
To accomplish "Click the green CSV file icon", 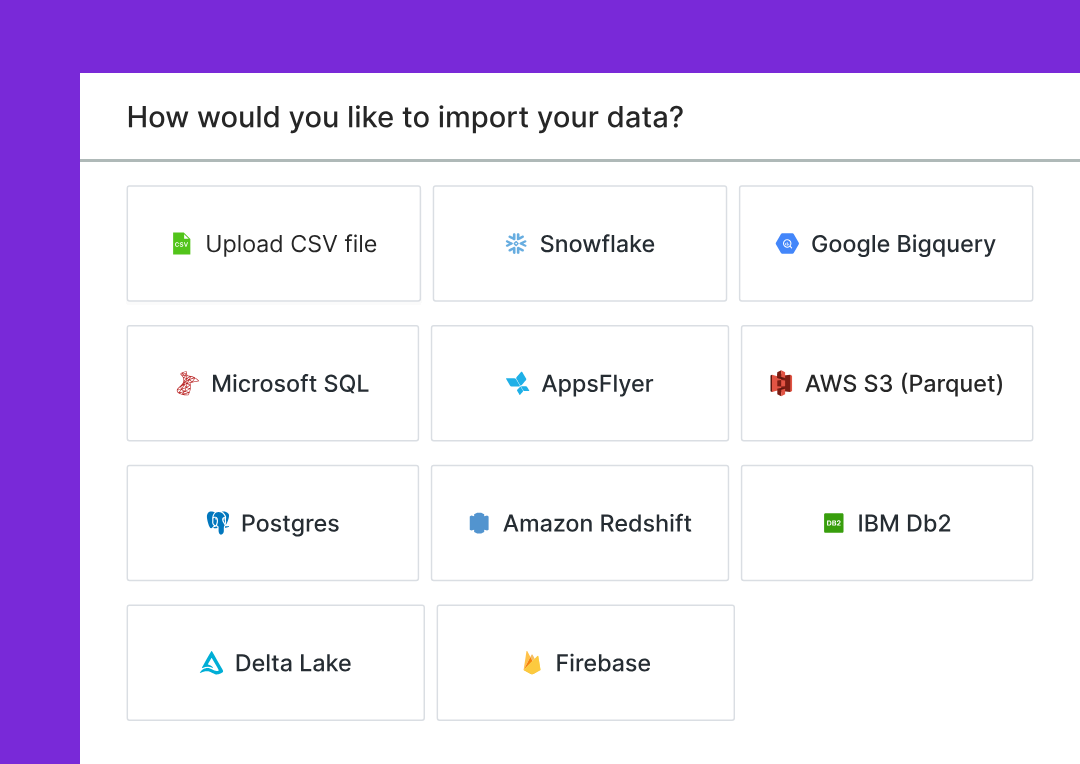I will pos(181,244).
